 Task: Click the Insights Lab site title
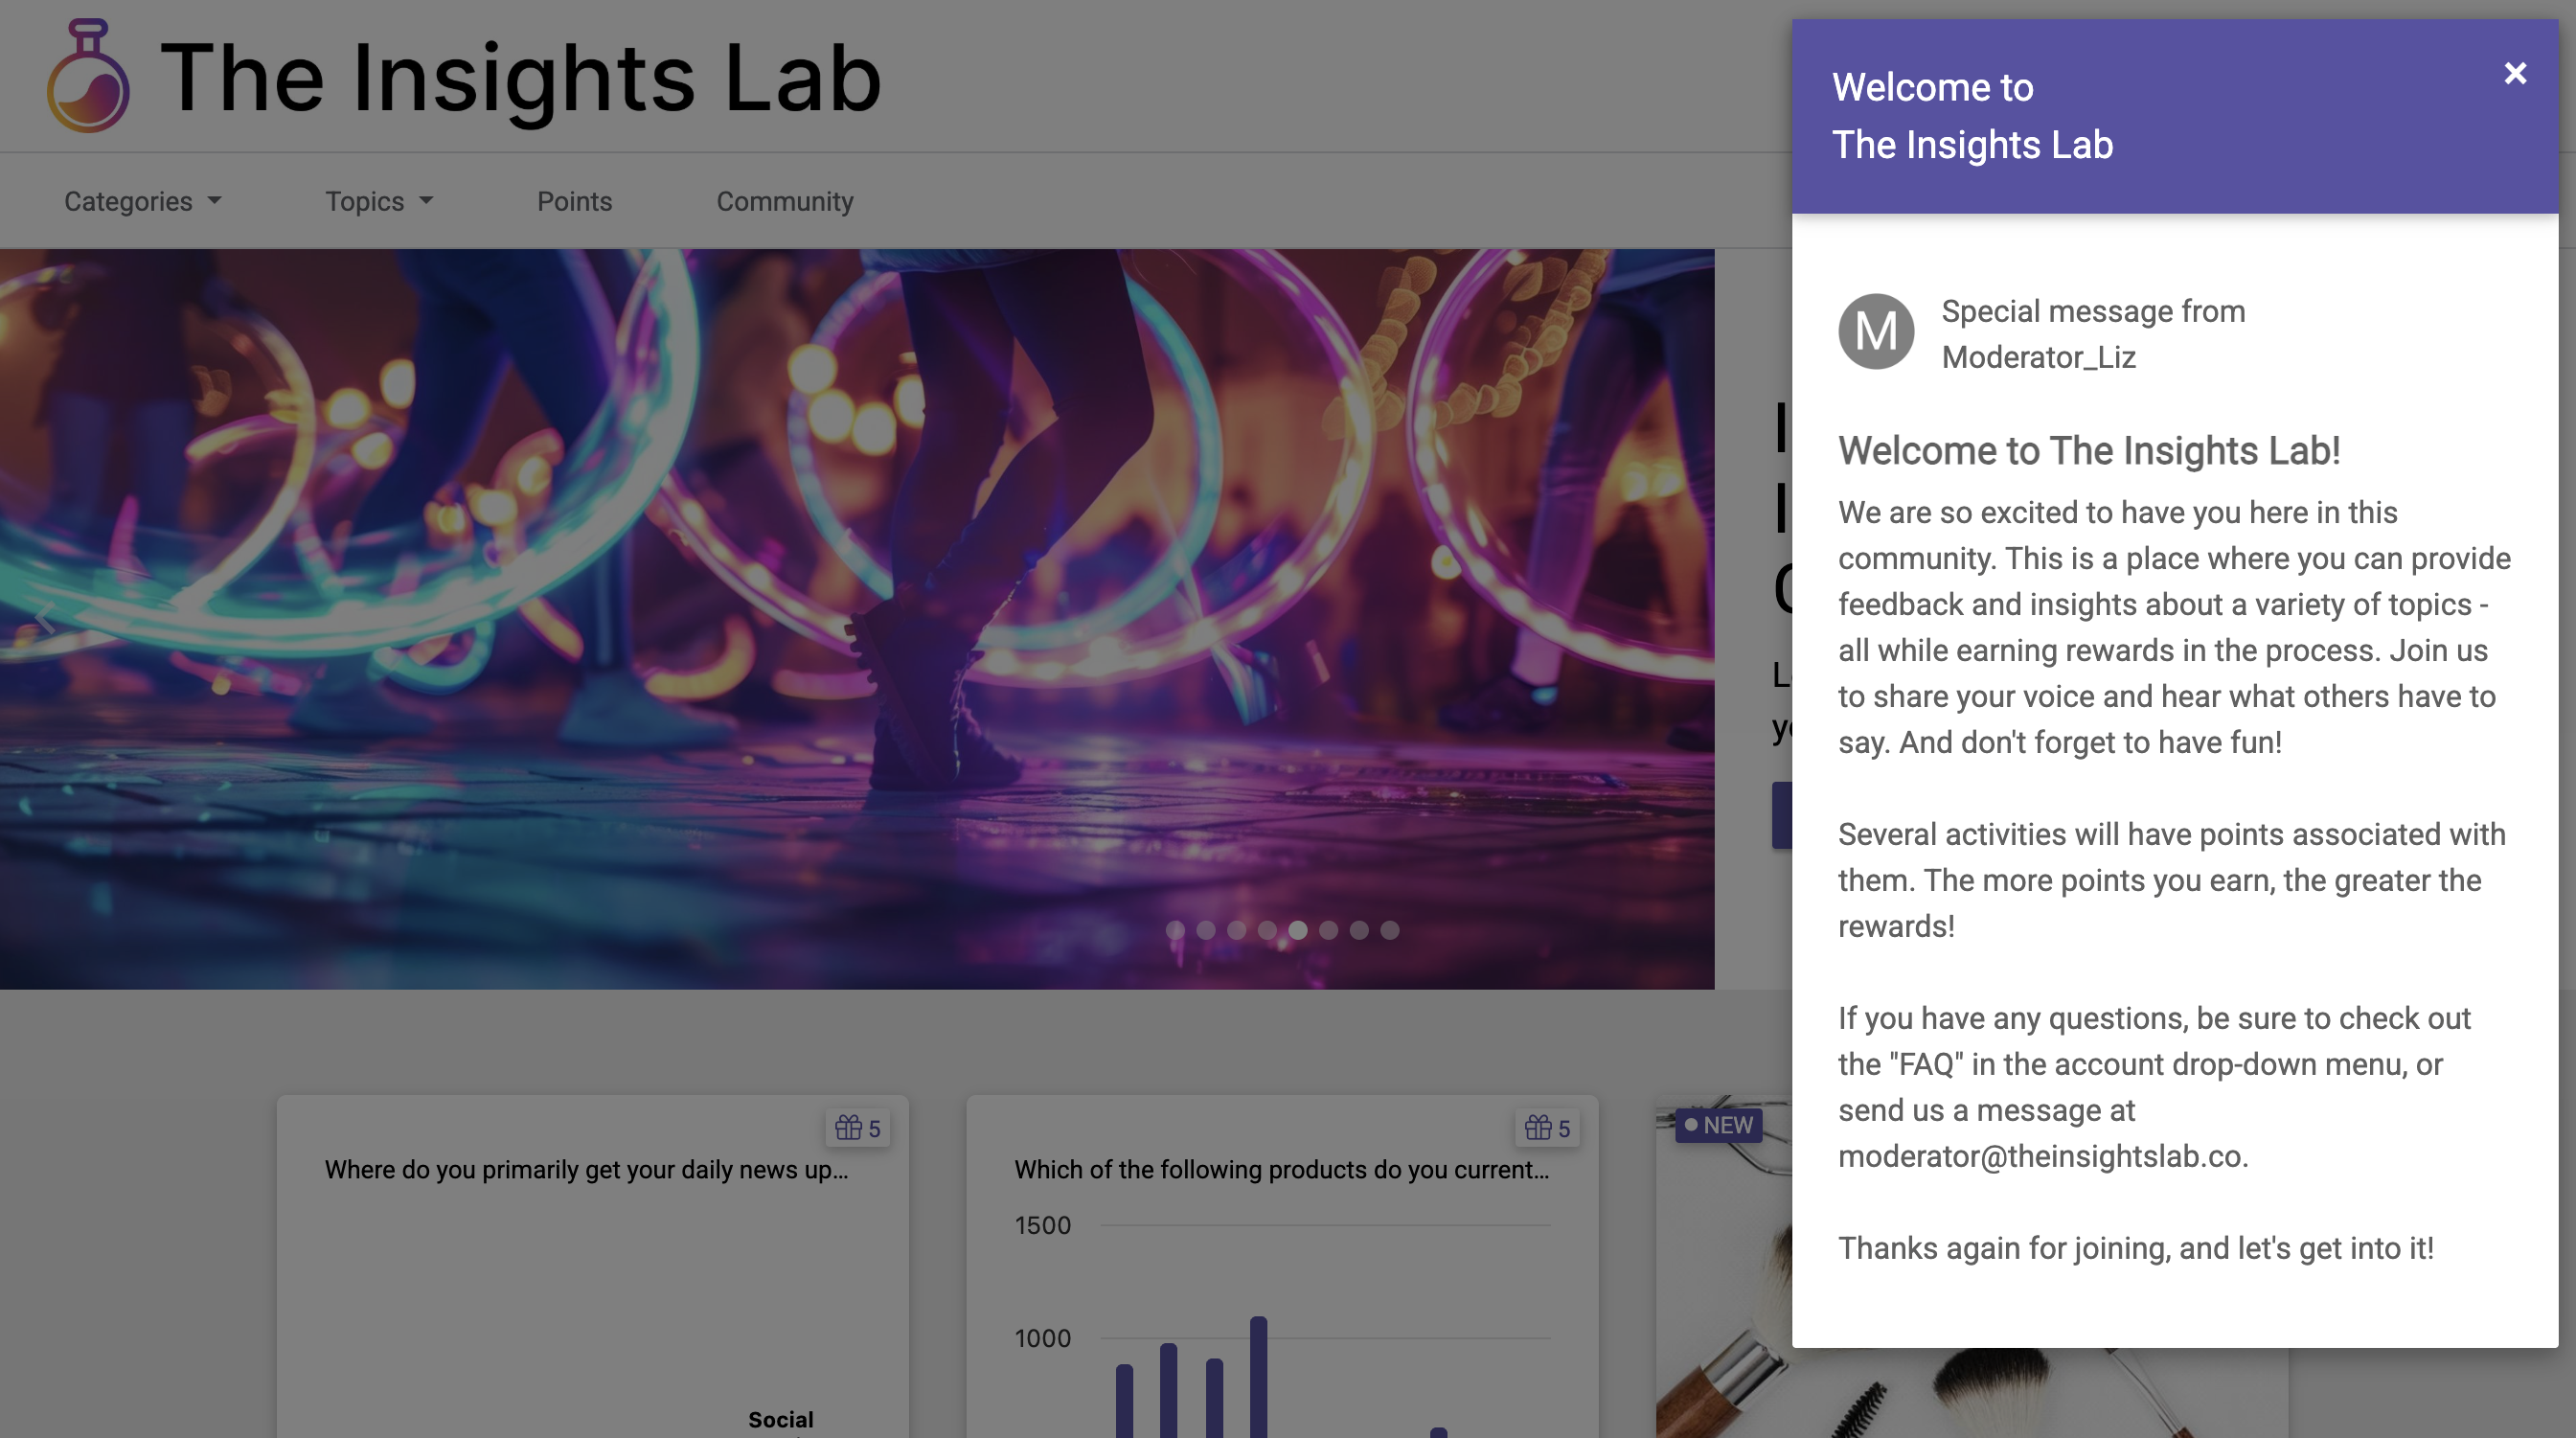click(521, 77)
